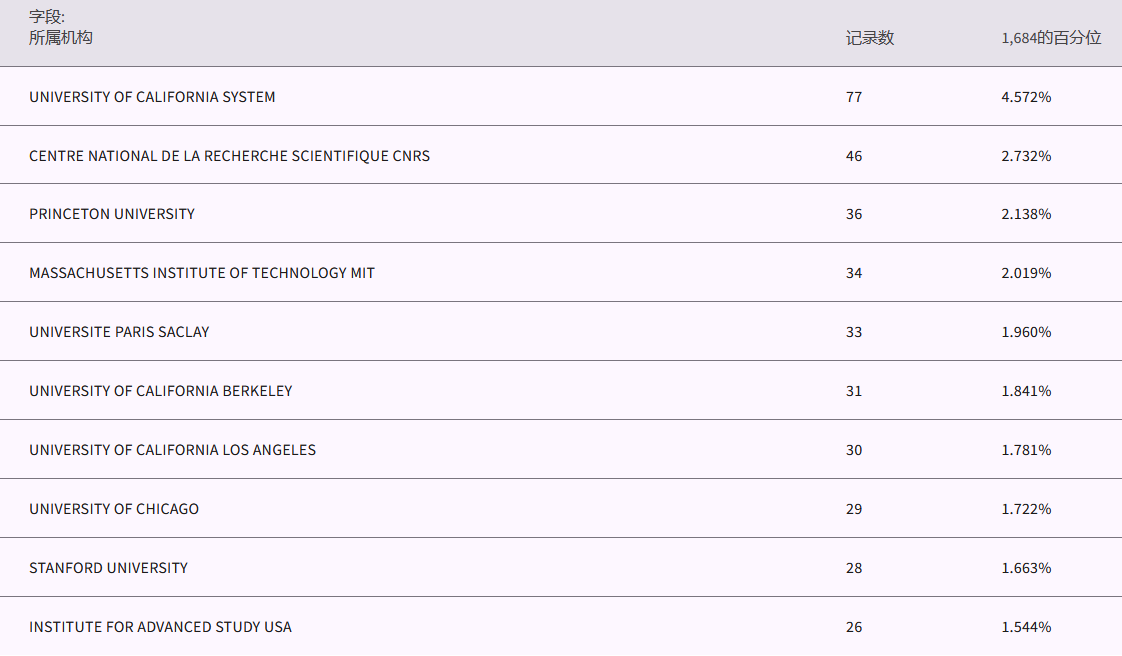This screenshot has height=656, width=1122.
Task: Click record count 77 for California System
Action: pyautogui.click(x=854, y=97)
